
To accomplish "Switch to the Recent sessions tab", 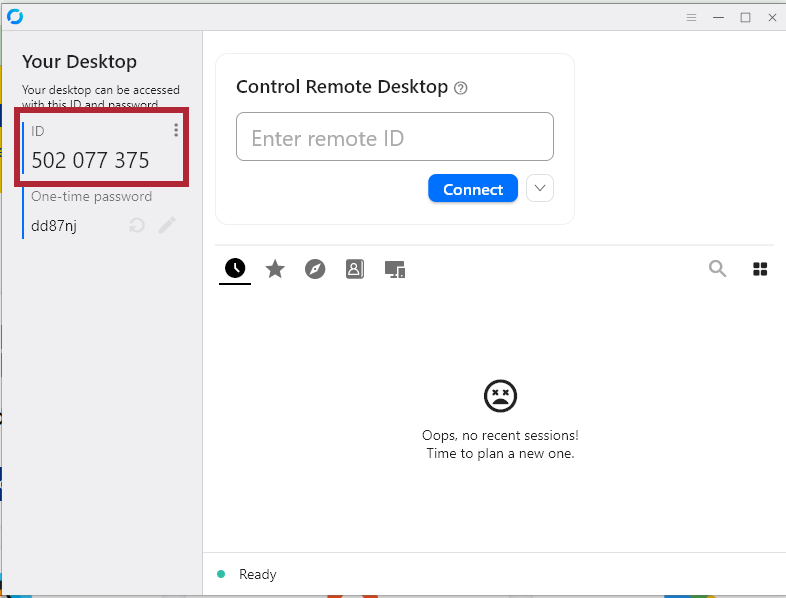I will pos(235,269).
